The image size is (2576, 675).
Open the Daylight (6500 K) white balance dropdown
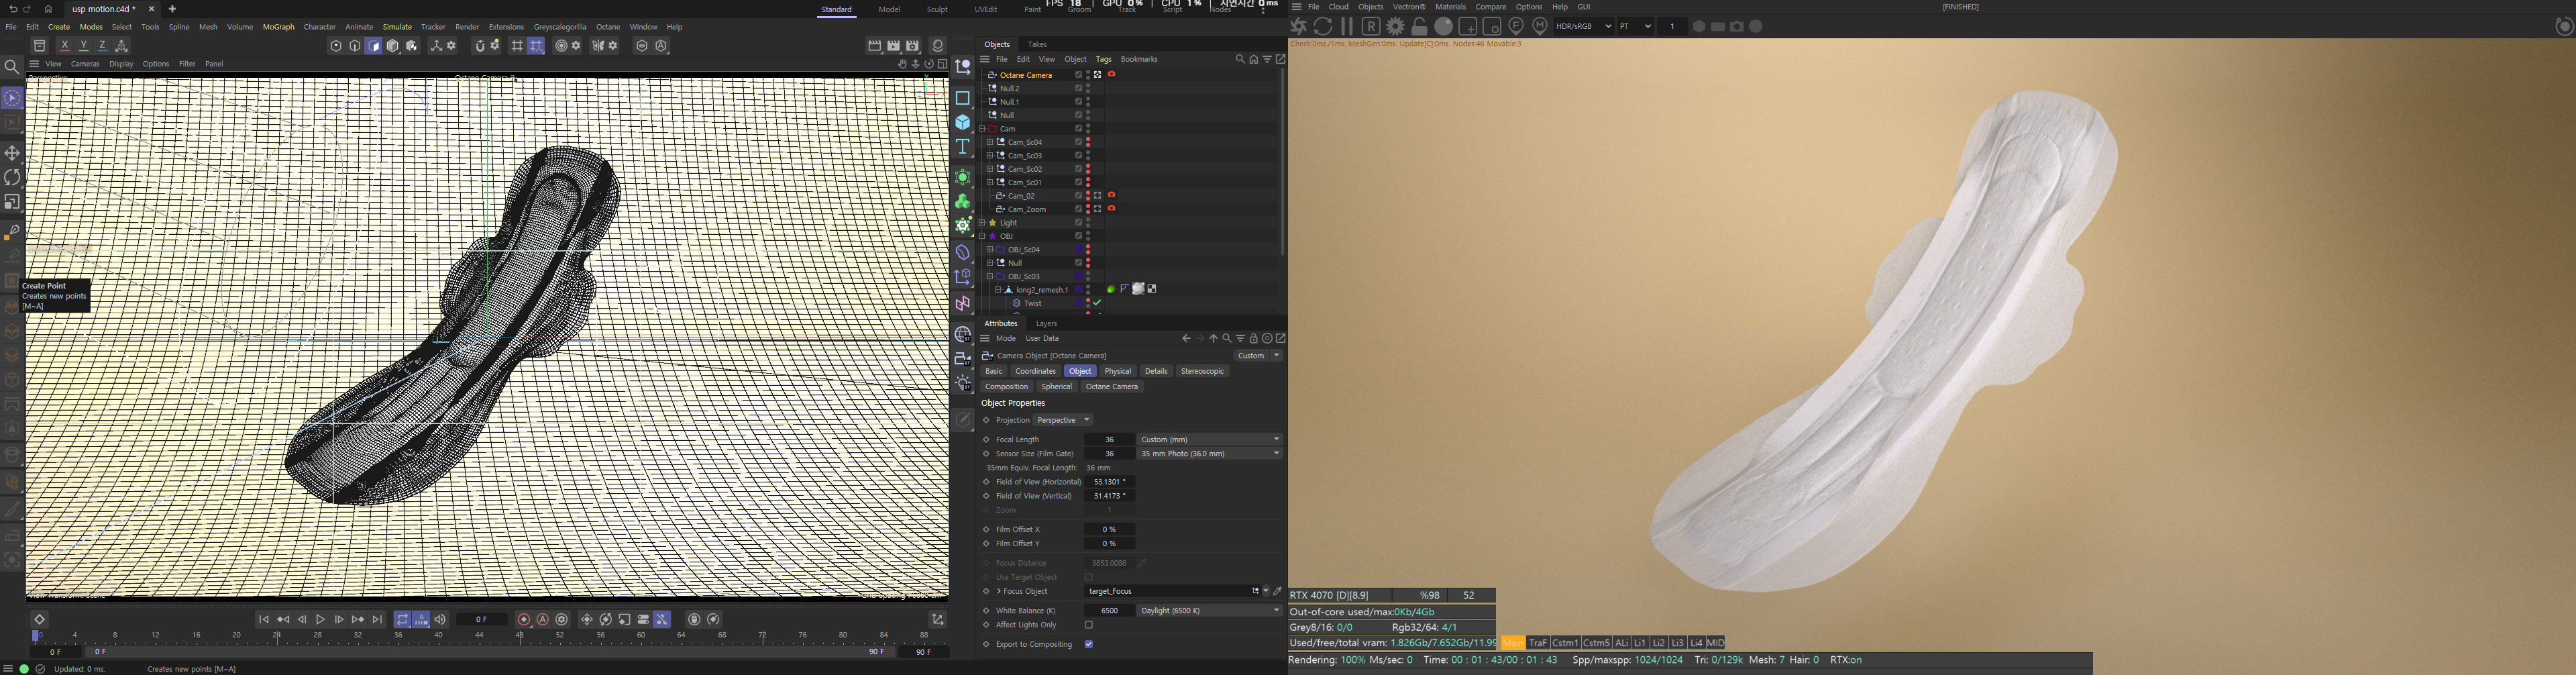(x=1209, y=610)
